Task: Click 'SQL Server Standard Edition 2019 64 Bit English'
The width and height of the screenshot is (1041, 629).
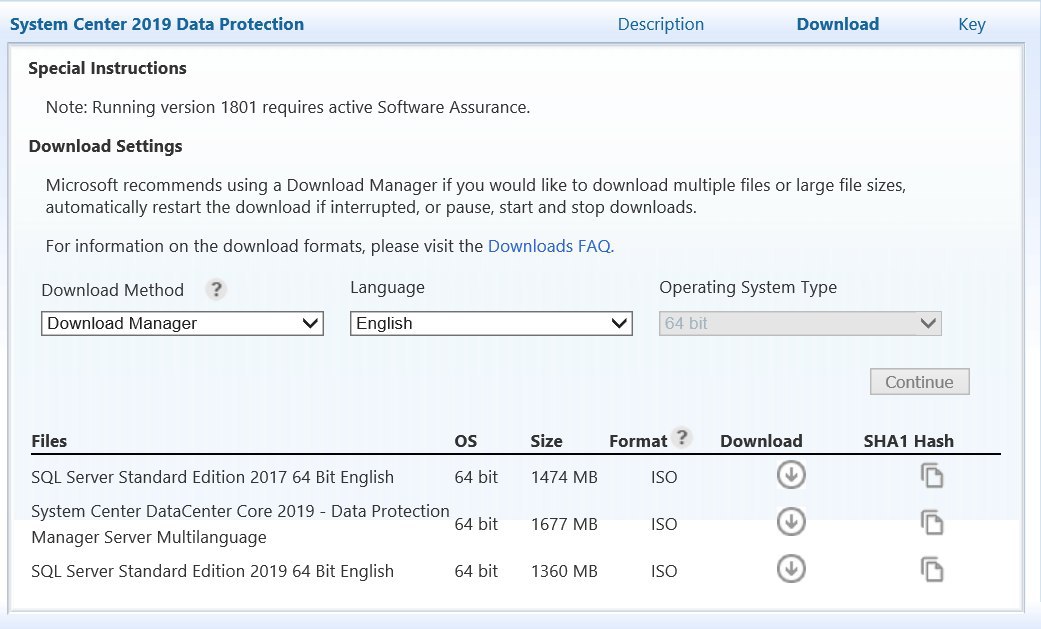Action: coord(212,571)
